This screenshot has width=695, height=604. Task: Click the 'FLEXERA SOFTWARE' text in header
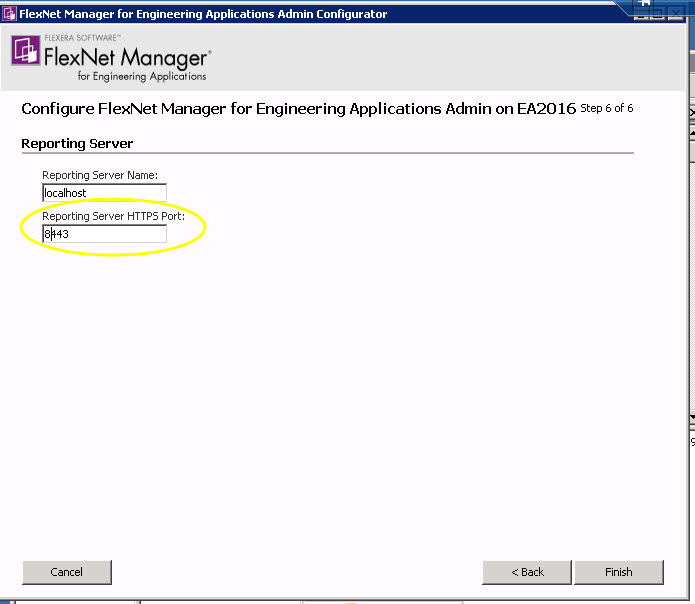(x=82, y=38)
